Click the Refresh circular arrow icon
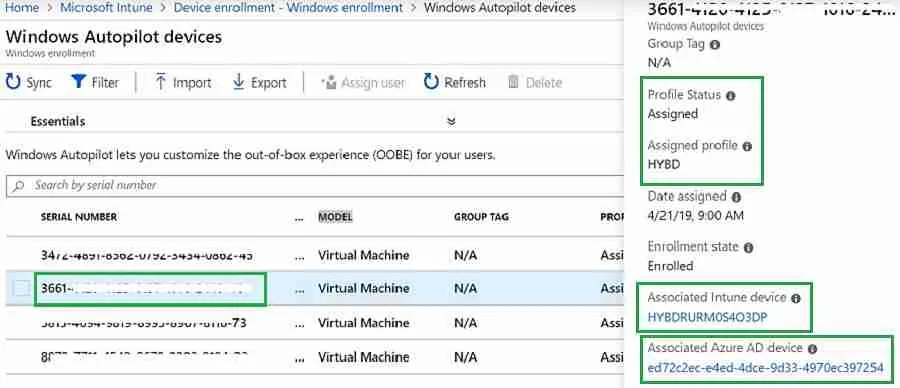Image resolution: width=900 pixels, height=388 pixels. (x=431, y=82)
